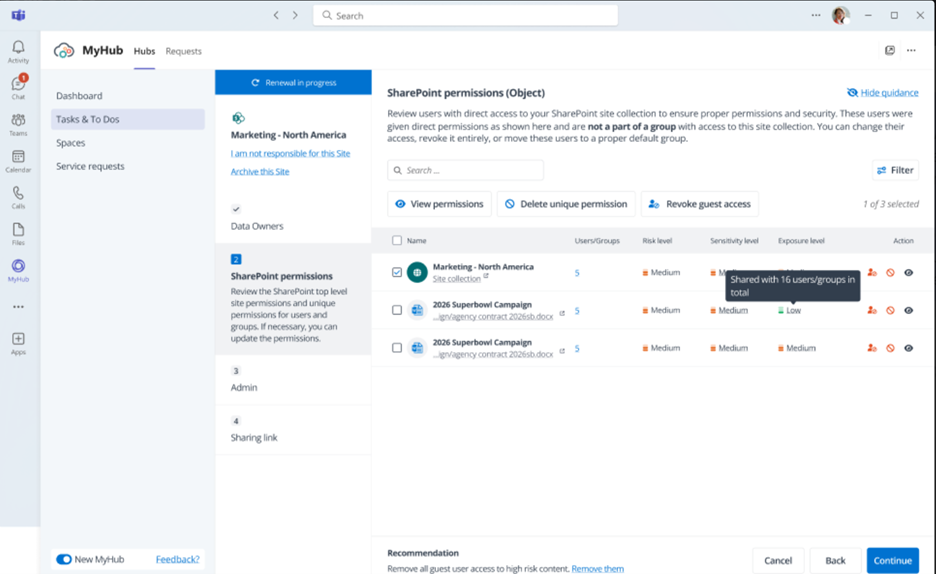Click the Apps icon in Teams rail
The width and height of the screenshot is (936, 574).
[x=18, y=343]
